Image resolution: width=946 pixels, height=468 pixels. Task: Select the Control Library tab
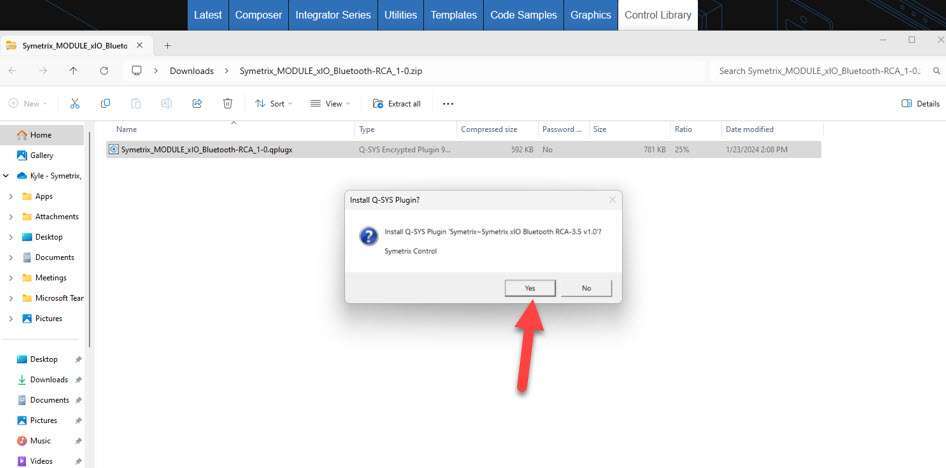pos(658,15)
